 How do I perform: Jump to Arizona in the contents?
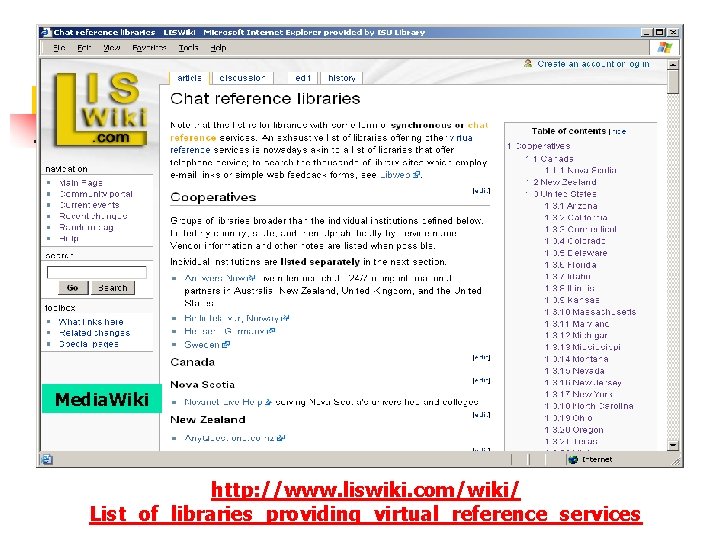click(x=571, y=206)
